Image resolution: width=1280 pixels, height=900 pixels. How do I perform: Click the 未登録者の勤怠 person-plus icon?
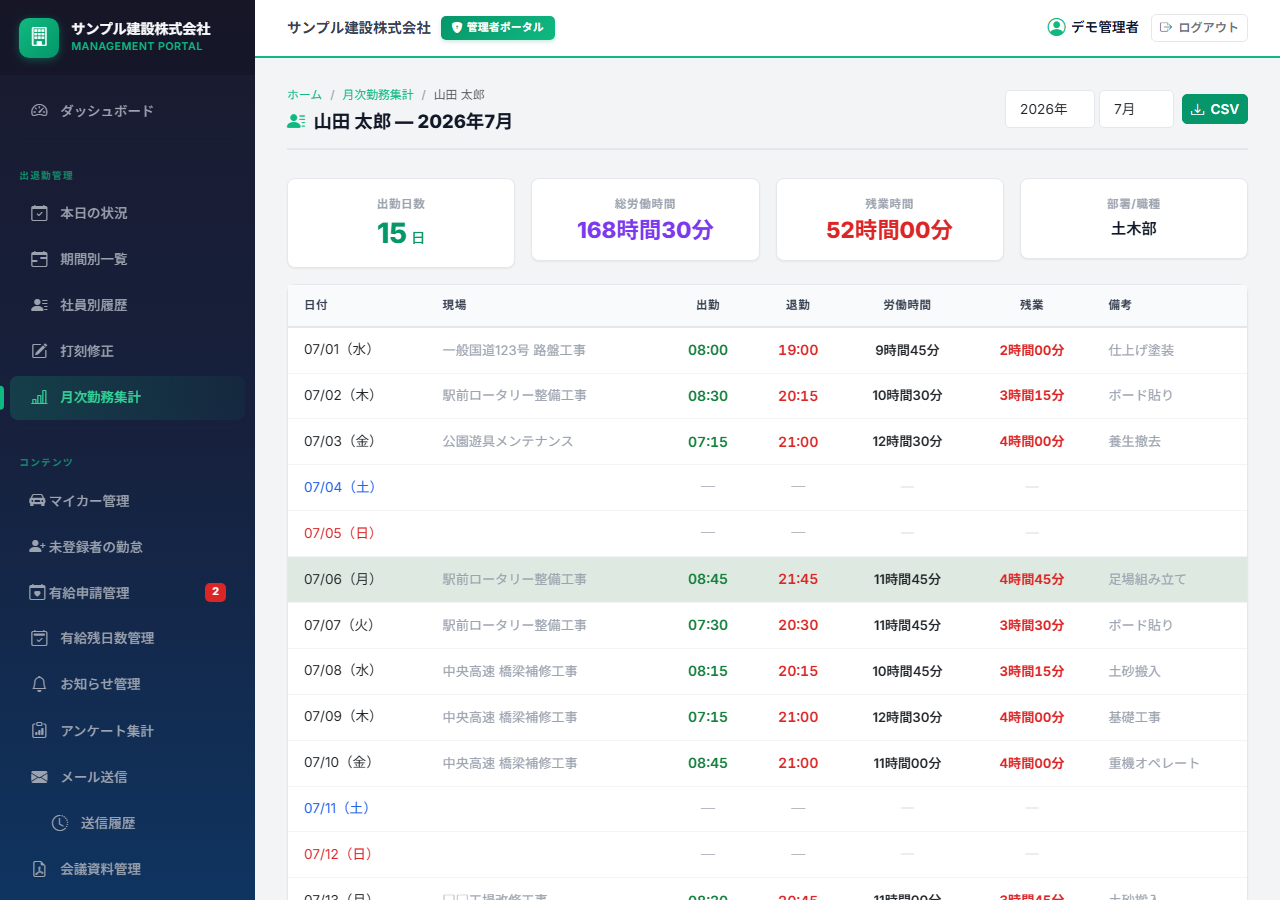click(37, 546)
